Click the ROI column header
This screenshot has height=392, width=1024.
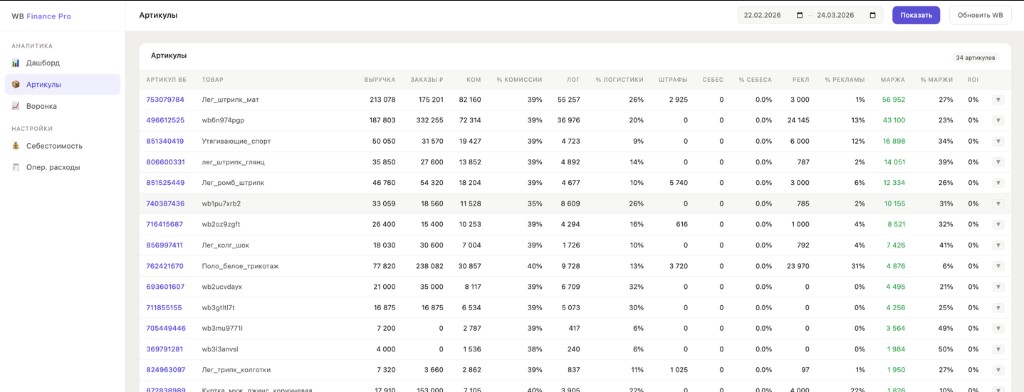coord(973,80)
